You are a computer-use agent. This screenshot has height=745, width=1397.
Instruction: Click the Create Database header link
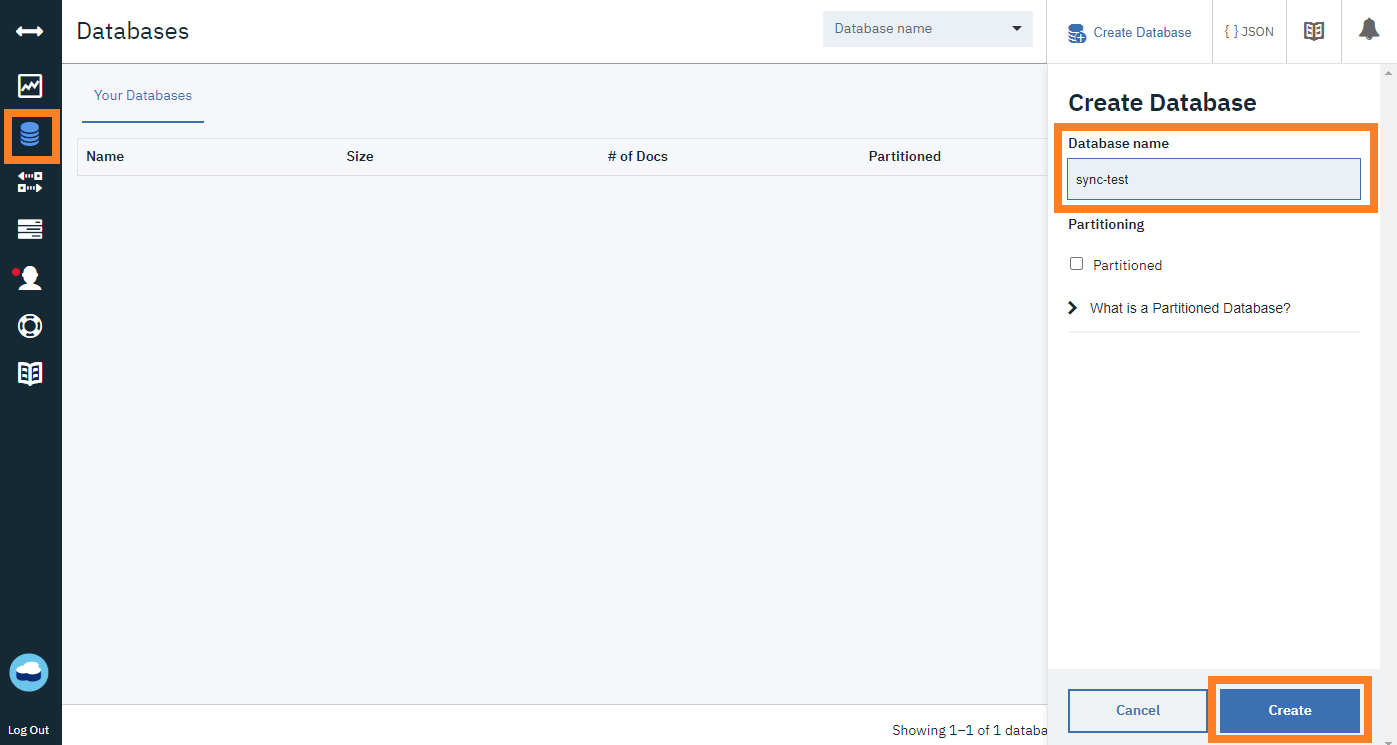tap(1130, 32)
